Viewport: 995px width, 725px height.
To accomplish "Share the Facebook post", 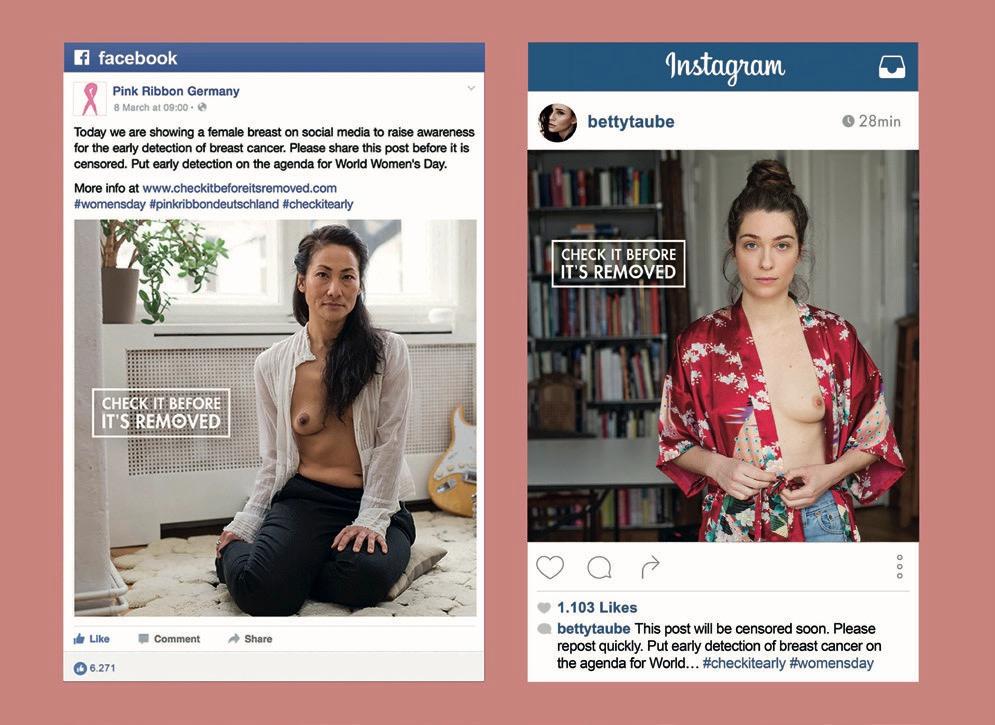I will point(250,639).
